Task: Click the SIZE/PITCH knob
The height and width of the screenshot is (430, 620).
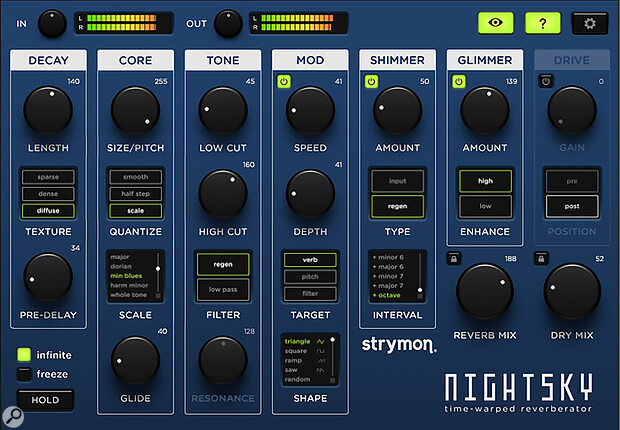Action: coord(136,111)
